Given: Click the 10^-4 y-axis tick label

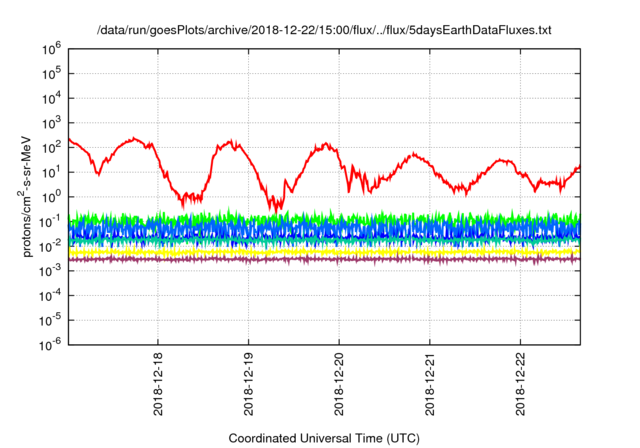Looking at the screenshot, I should click(x=51, y=295).
